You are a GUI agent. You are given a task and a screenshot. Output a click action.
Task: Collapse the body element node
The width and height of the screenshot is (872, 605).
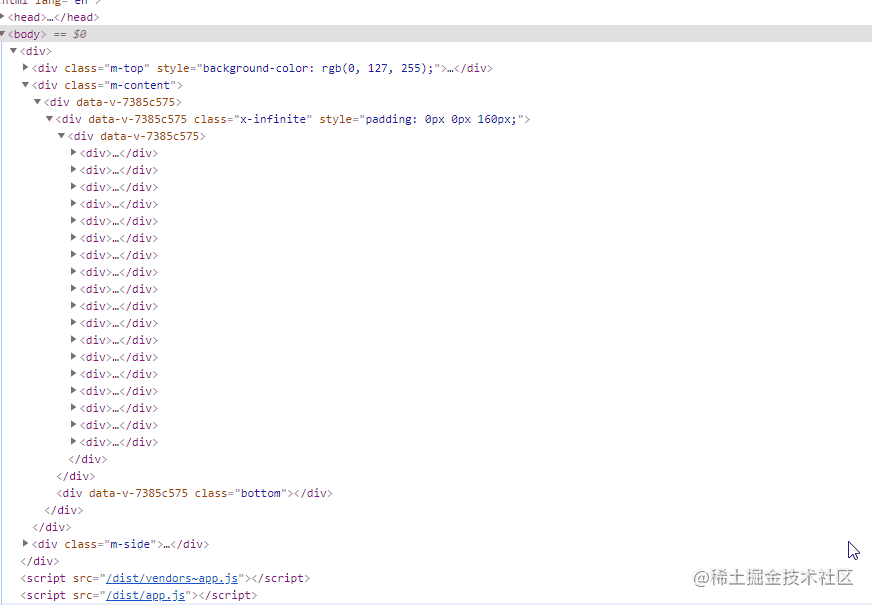2,33
